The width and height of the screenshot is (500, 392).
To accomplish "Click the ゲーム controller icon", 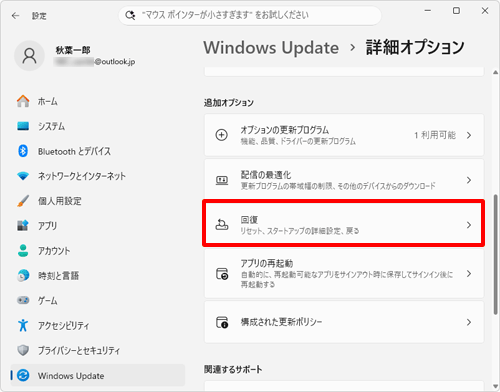I will point(23,300).
